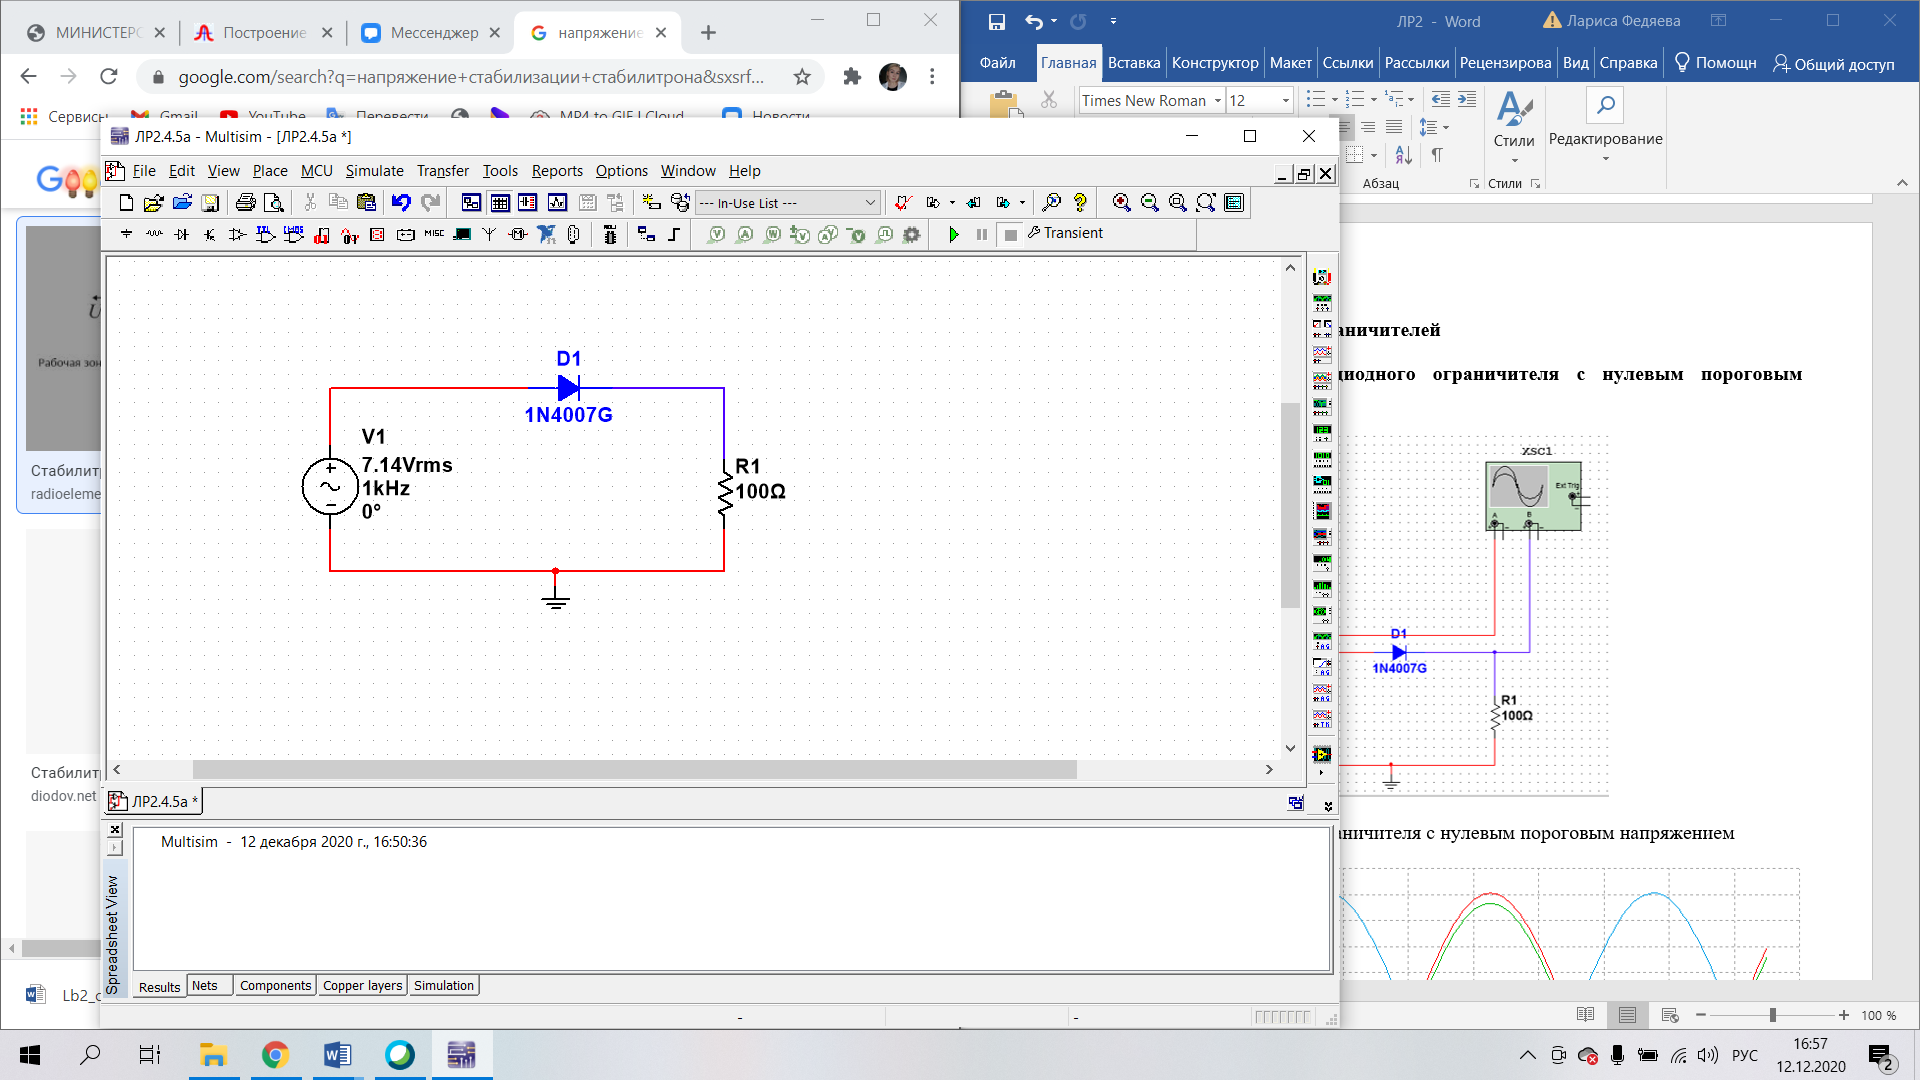
Task: Open print preview in Multisim
Action: [273, 203]
